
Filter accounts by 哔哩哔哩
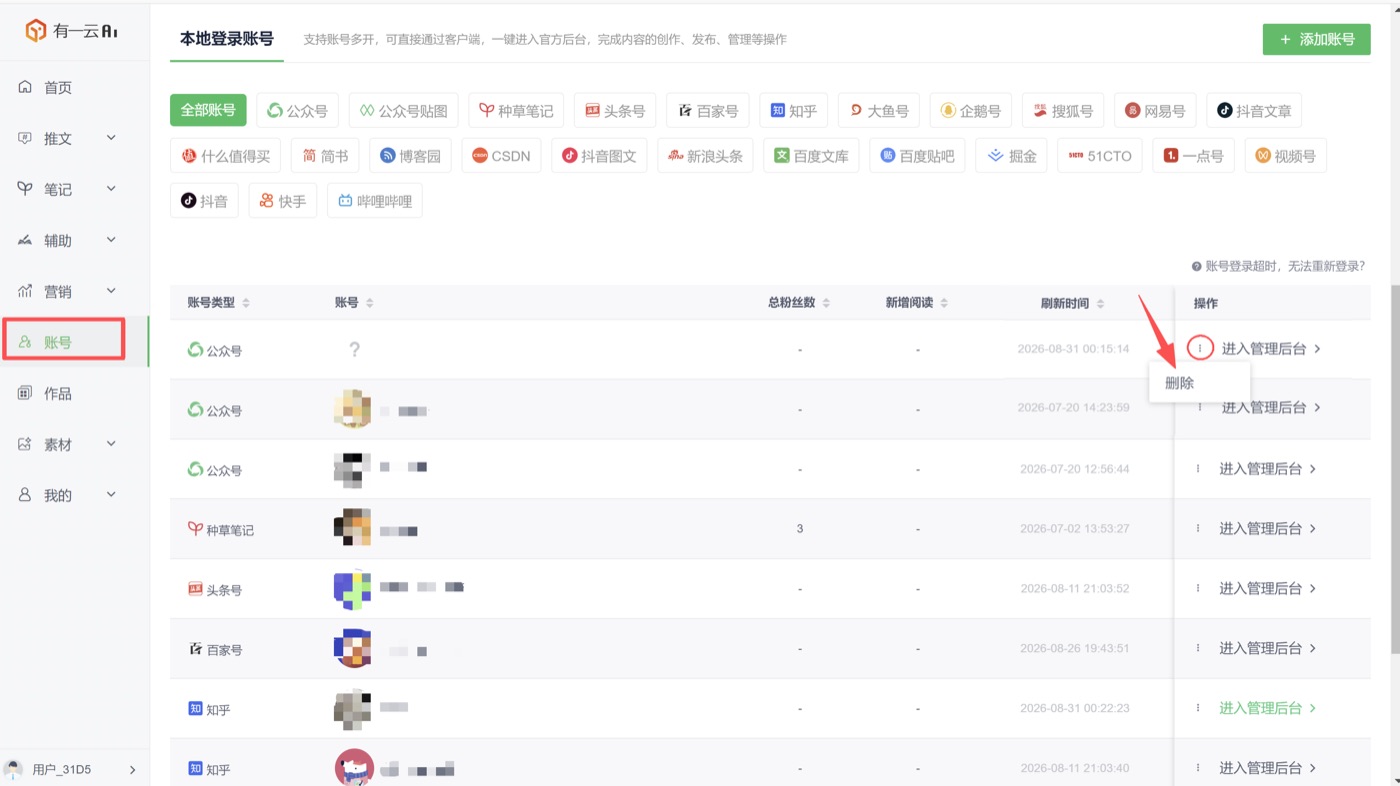(x=375, y=201)
